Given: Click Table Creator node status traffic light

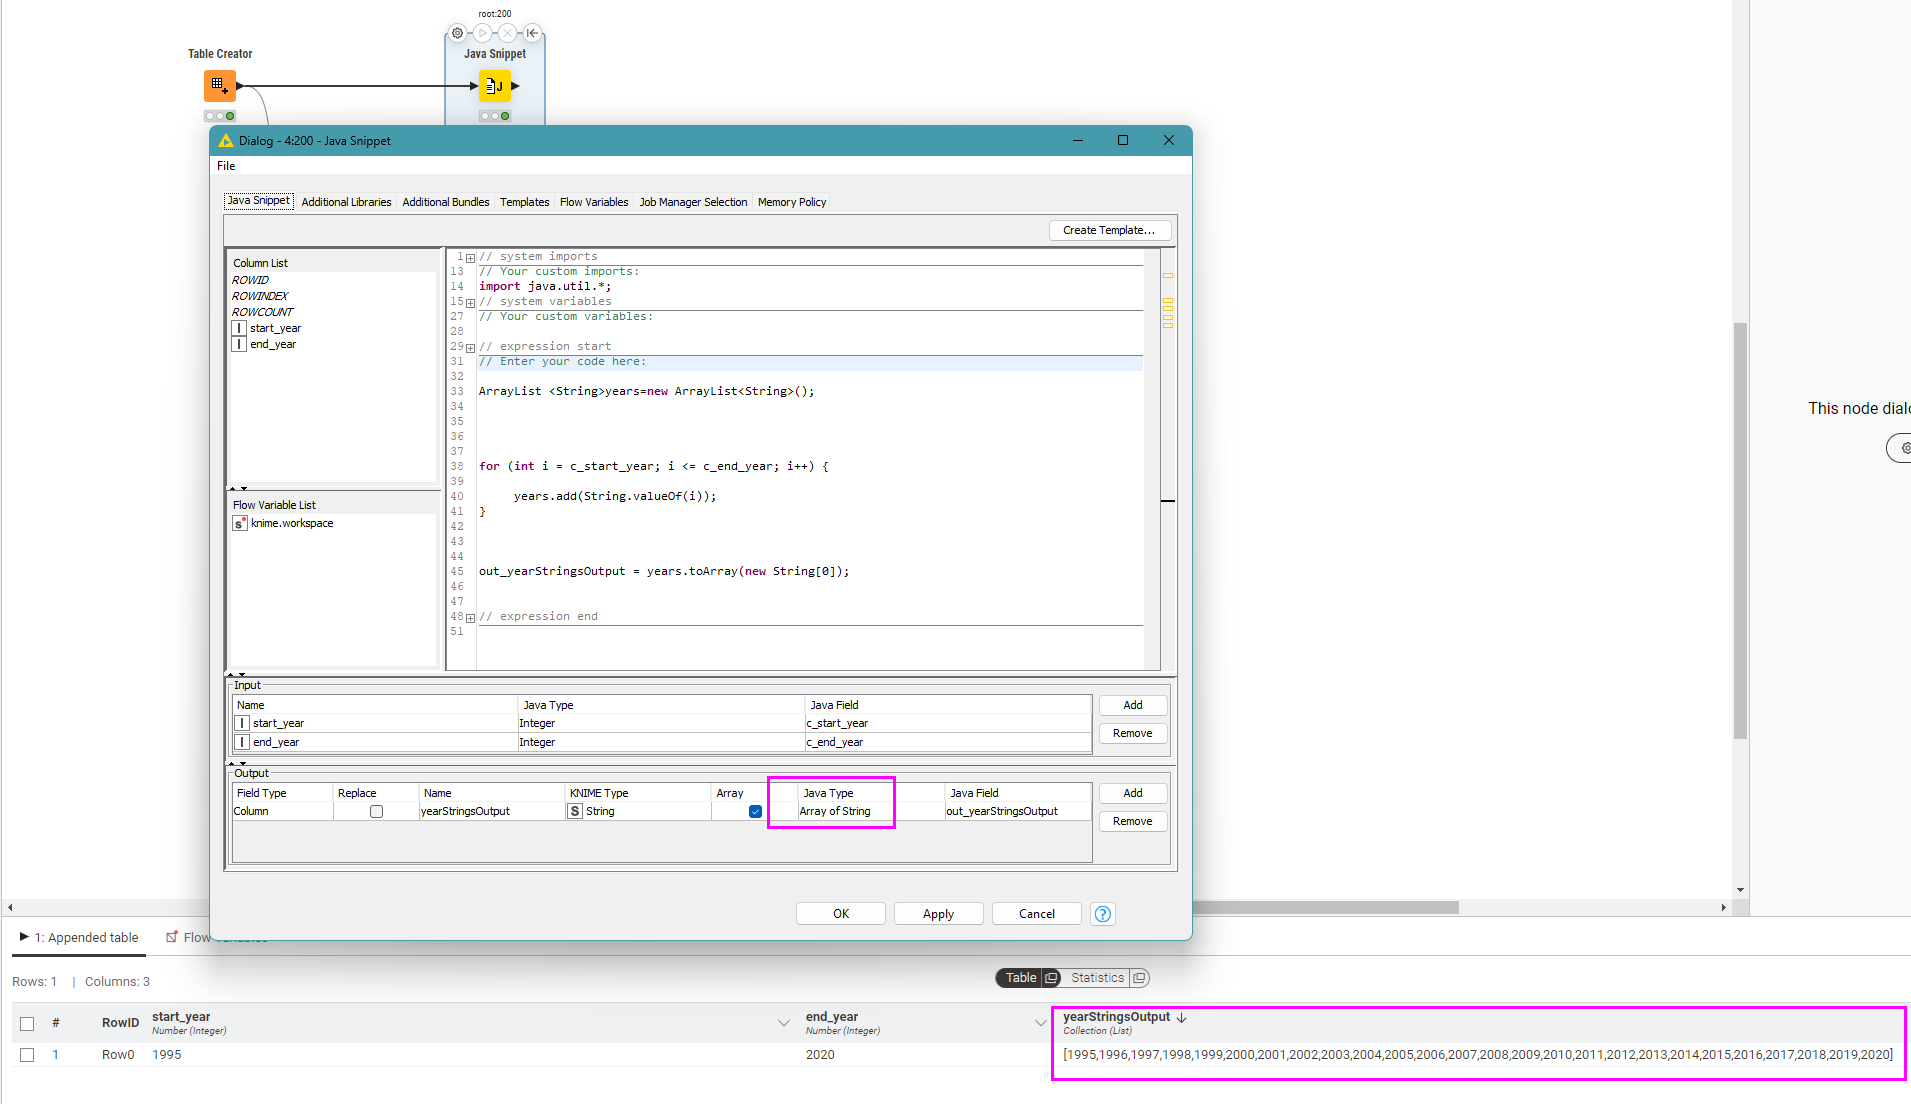Looking at the screenshot, I should click(220, 116).
